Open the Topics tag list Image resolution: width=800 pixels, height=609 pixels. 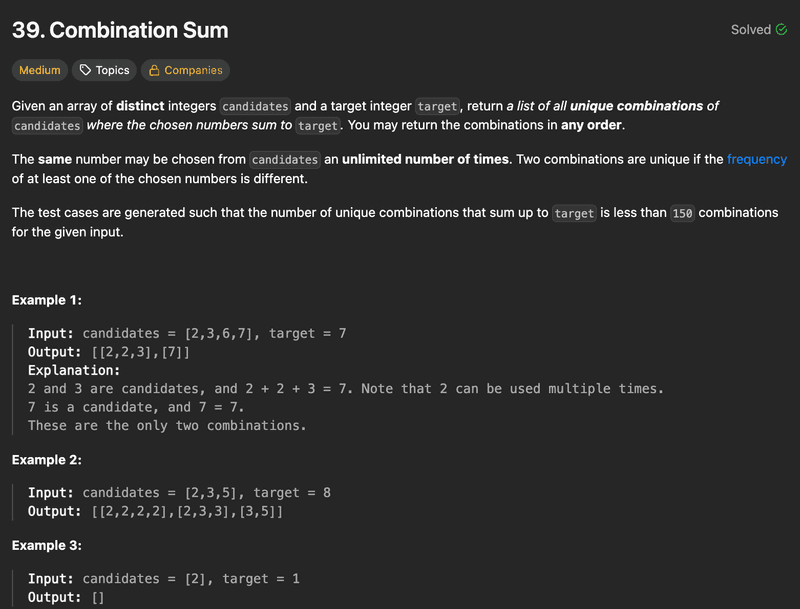click(x=104, y=70)
